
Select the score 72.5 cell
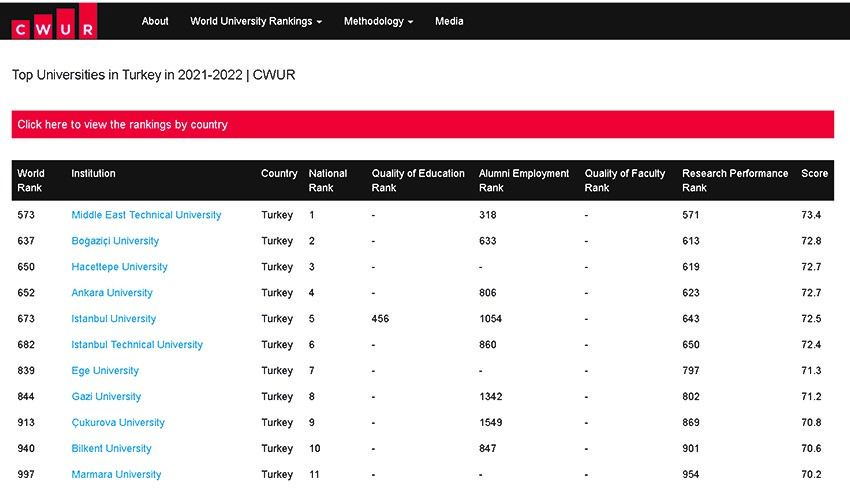[x=811, y=319]
